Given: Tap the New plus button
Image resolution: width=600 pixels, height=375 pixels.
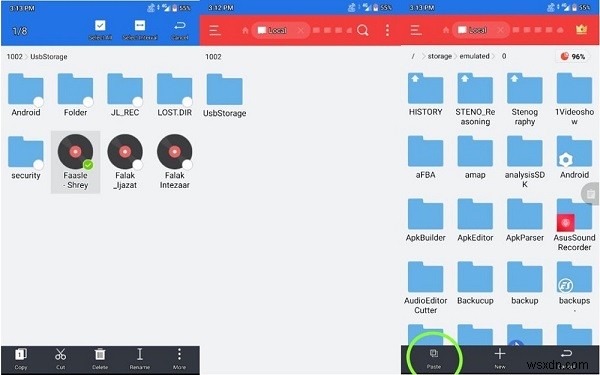Looking at the screenshot, I should 500,359.
